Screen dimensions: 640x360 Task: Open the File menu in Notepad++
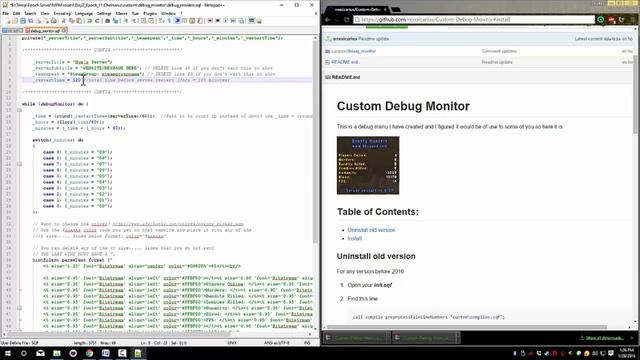coord(5,13)
